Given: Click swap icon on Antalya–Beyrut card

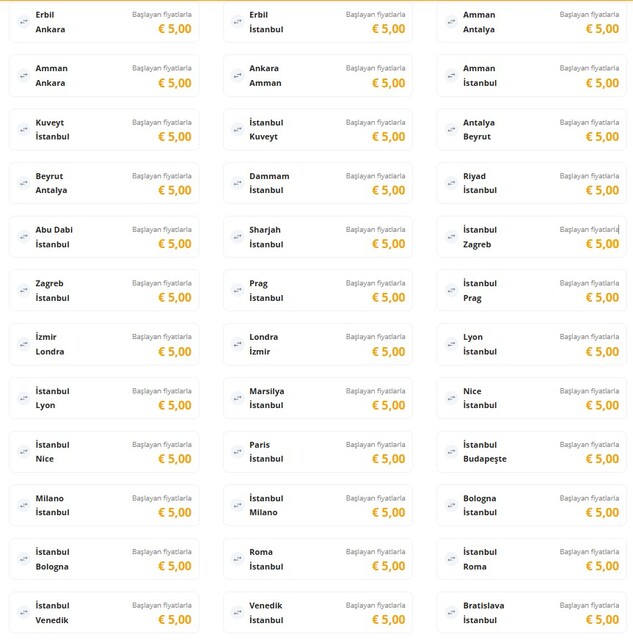Looking at the screenshot, I should 452,130.
